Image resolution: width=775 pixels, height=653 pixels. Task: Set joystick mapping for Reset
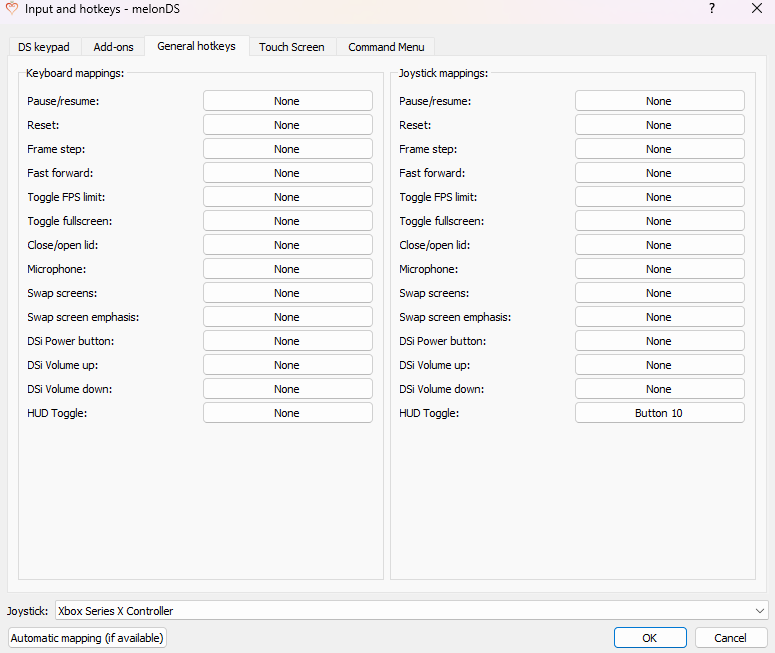[659, 125]
